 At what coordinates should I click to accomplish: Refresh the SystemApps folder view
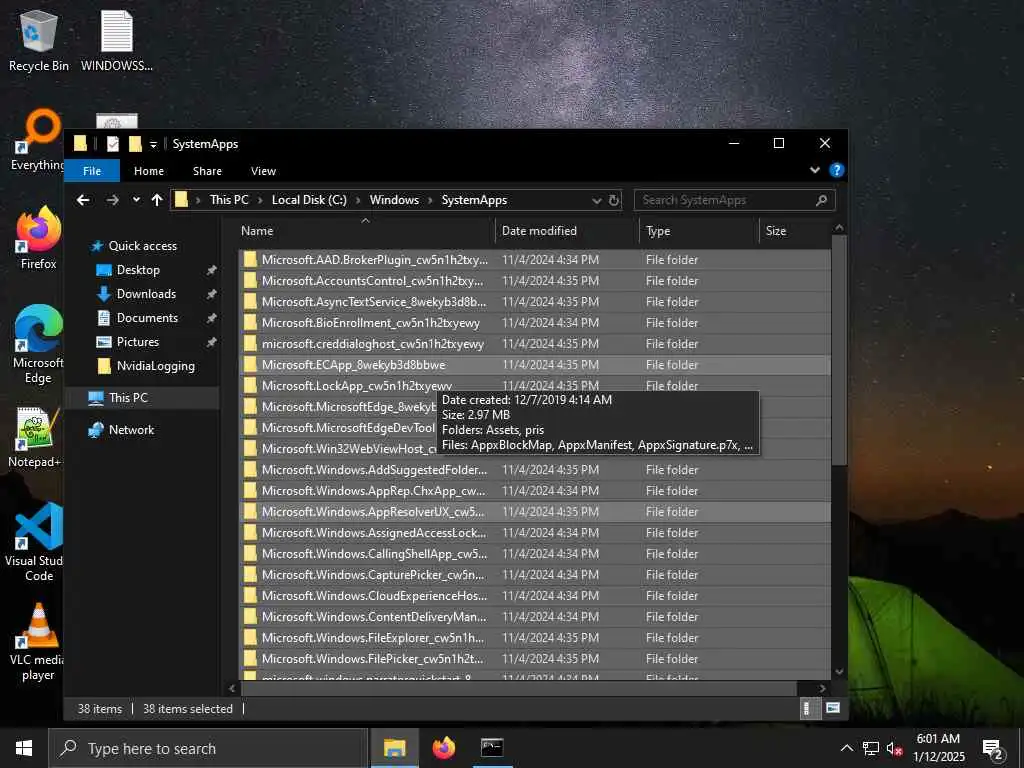click(614, 200)
